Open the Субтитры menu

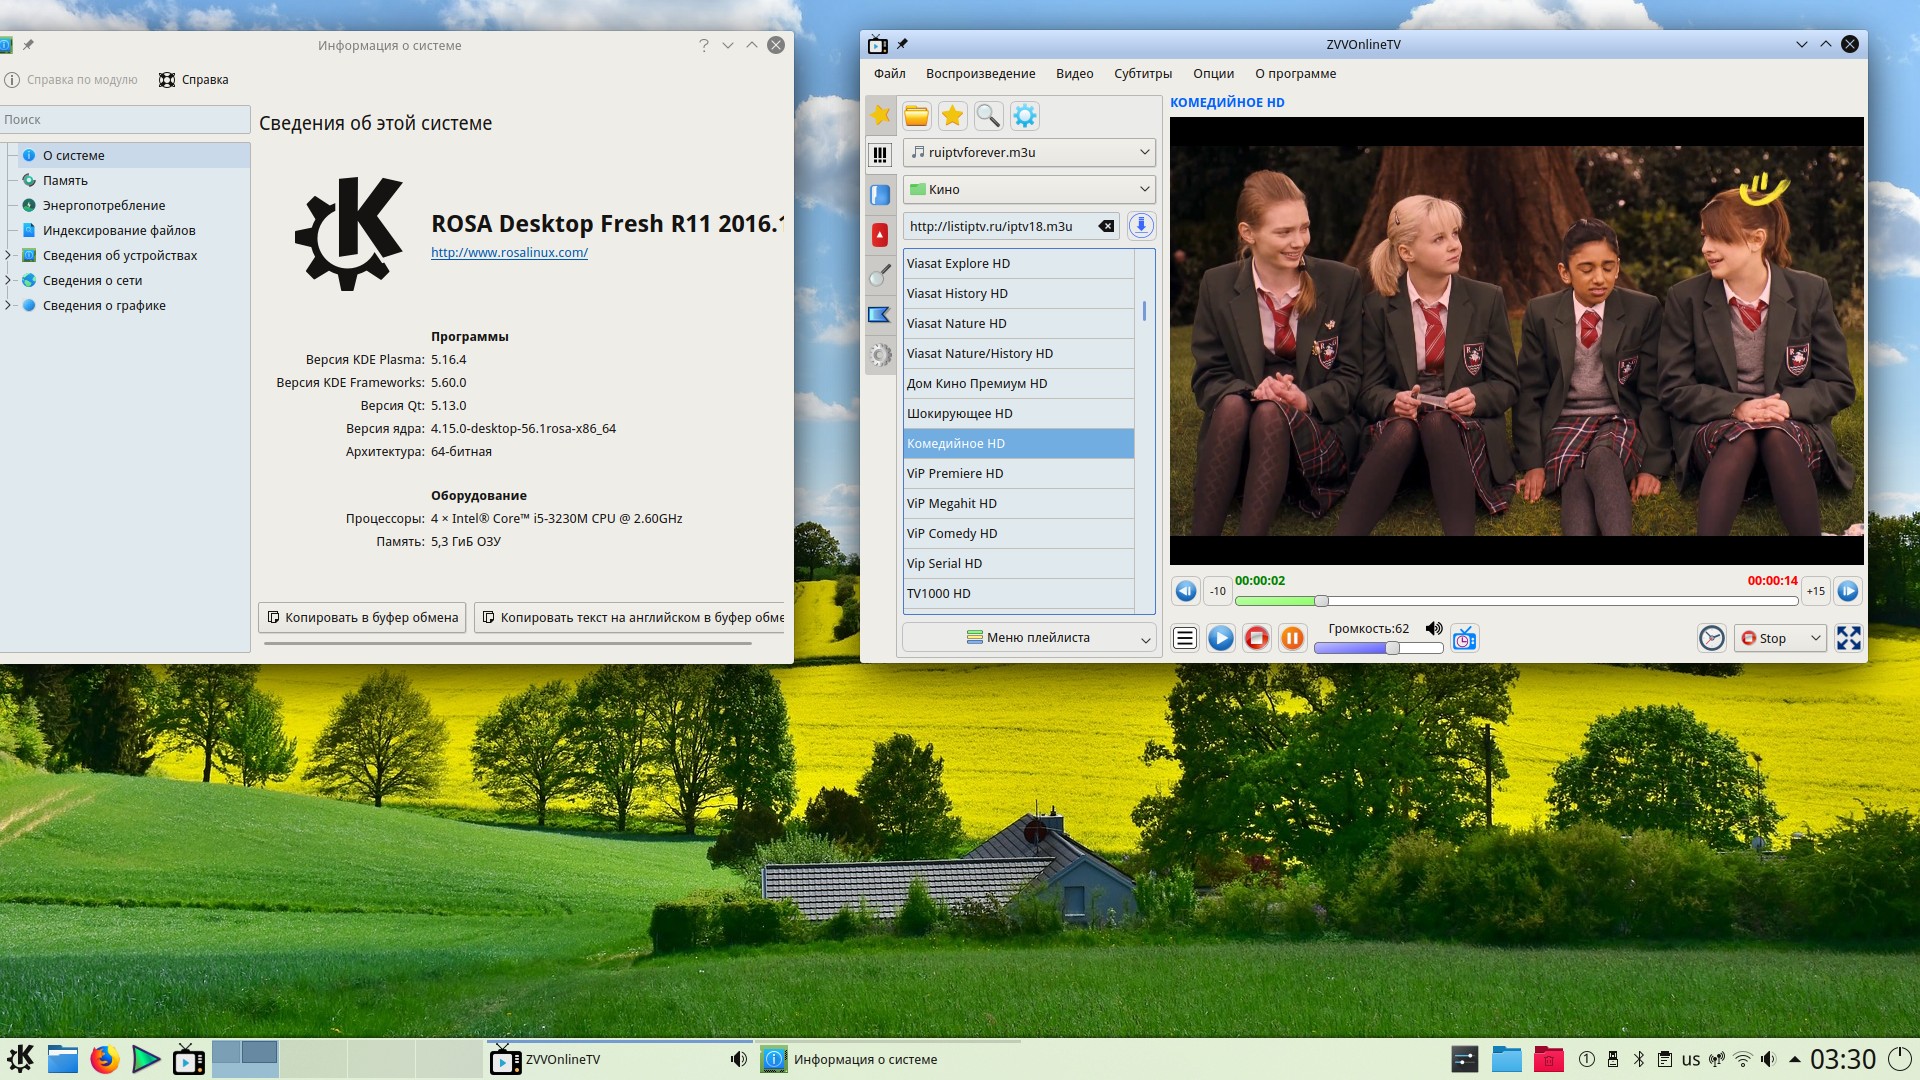coord(1142,73)
